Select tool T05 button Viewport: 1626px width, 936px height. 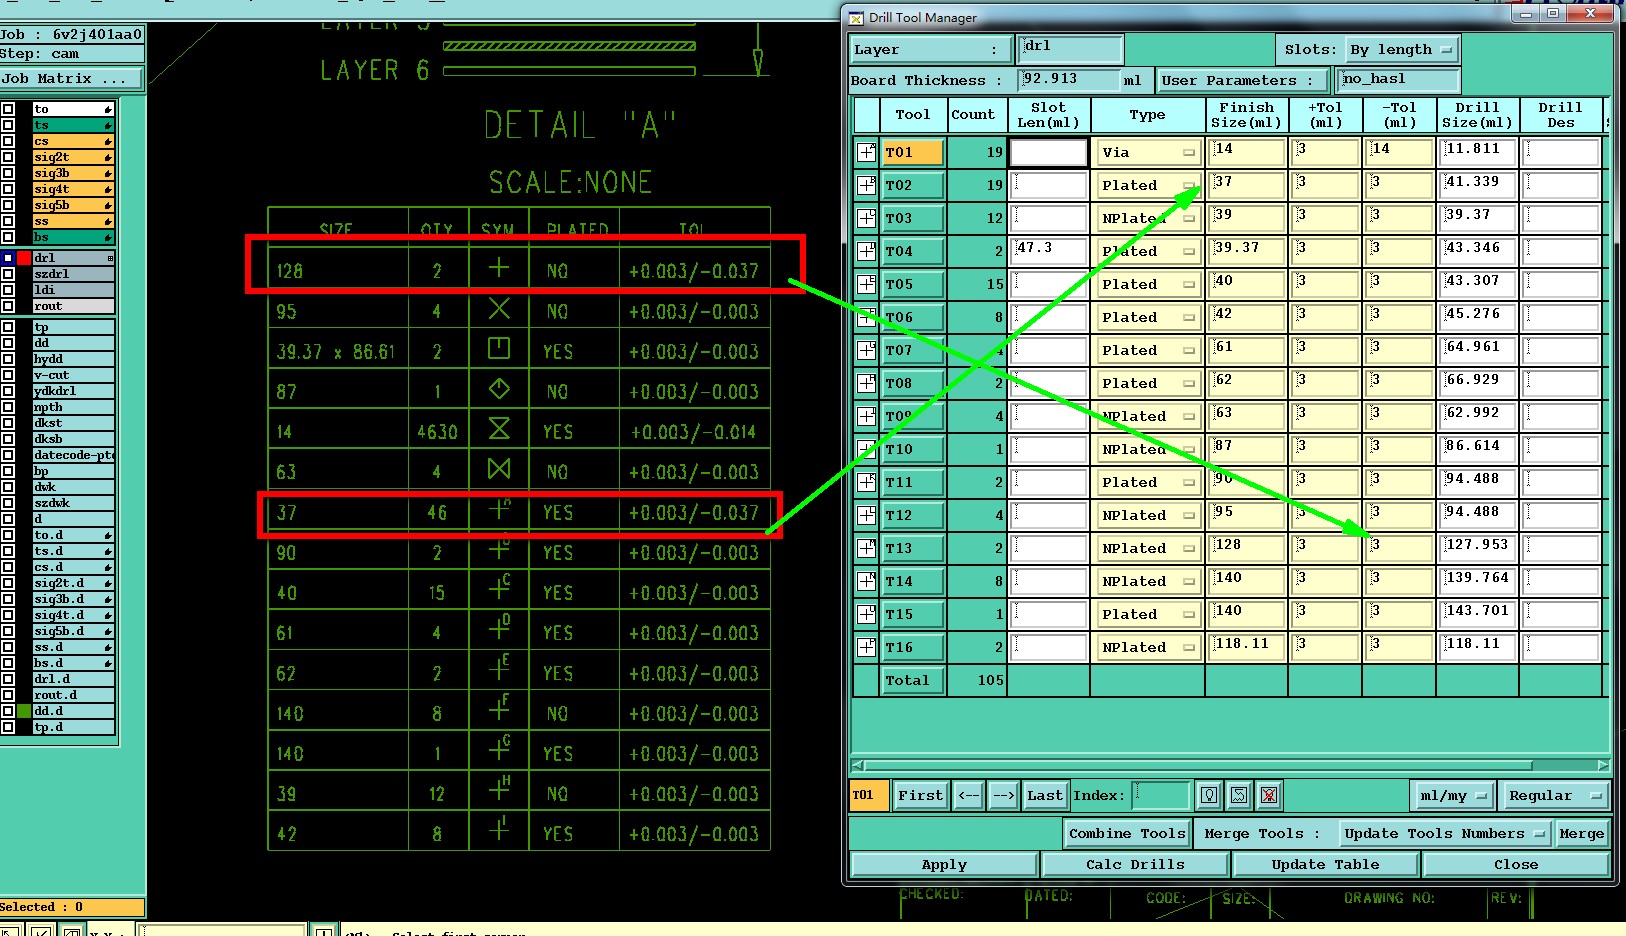coord(912,284)
